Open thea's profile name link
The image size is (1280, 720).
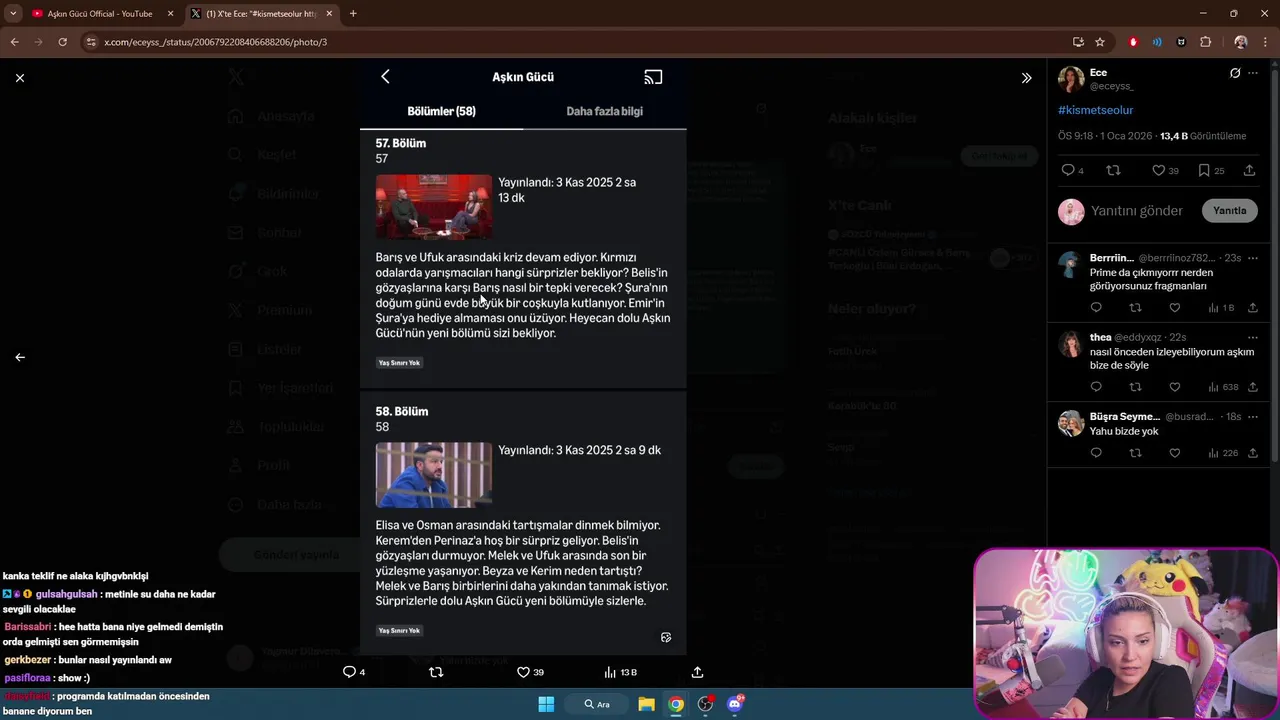click(x=1100, y=338)
